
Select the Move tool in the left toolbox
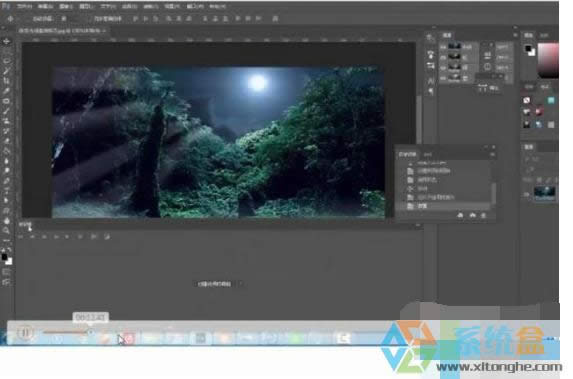coord(7,41)
